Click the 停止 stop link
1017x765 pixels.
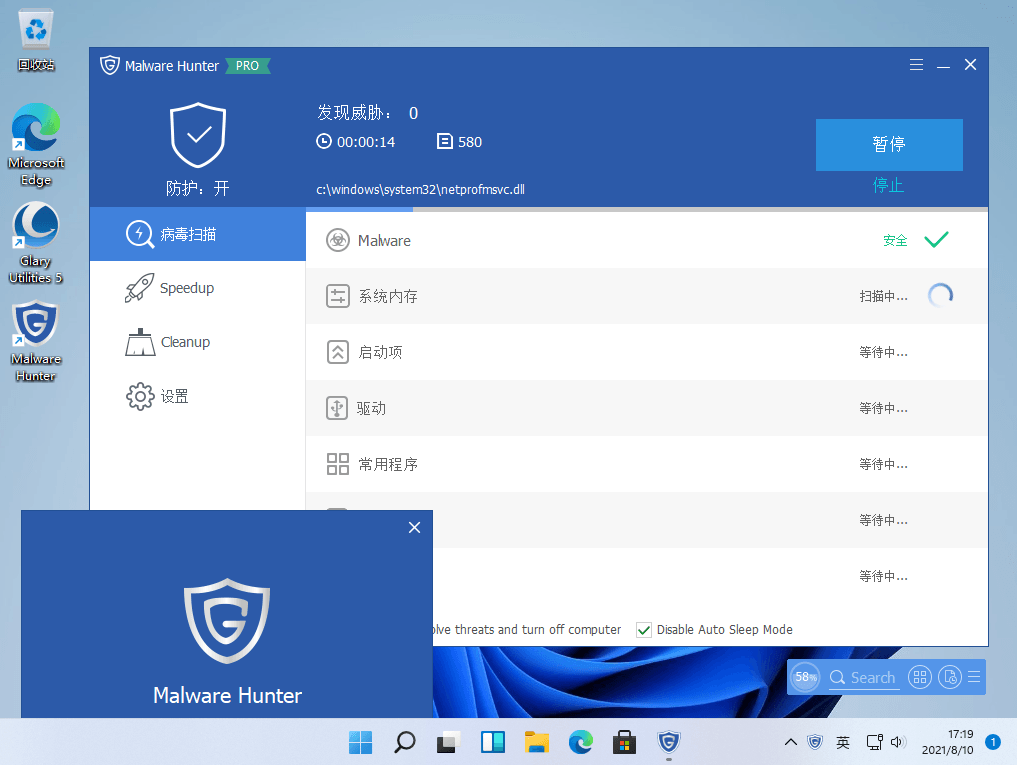tap(888, 186)
